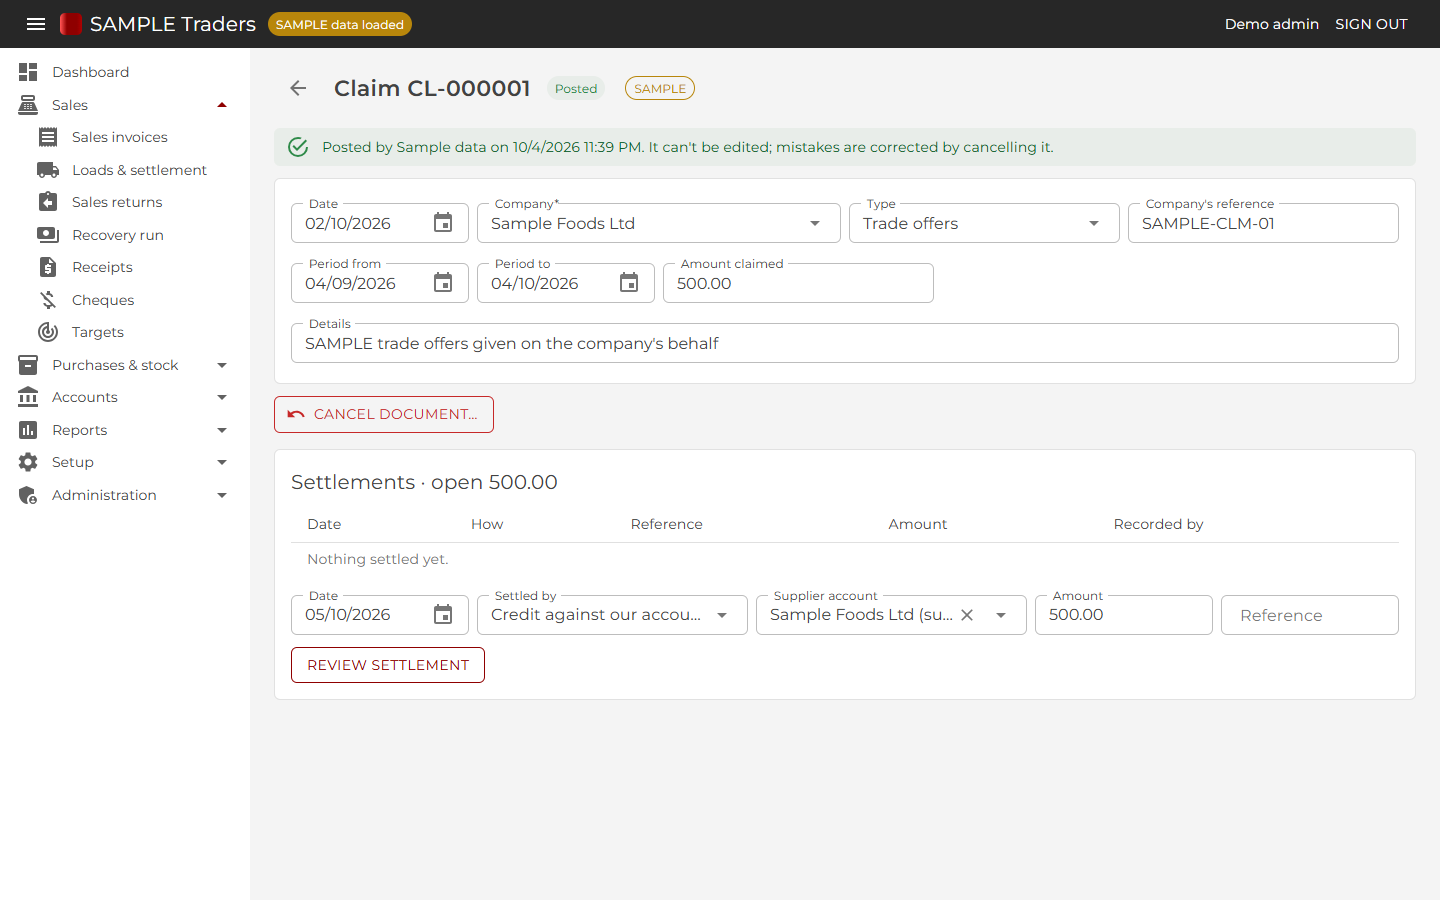This screenshot has width=1440, height=900.
Task: Click the Cancel Document button
Action: click(384, 414)
